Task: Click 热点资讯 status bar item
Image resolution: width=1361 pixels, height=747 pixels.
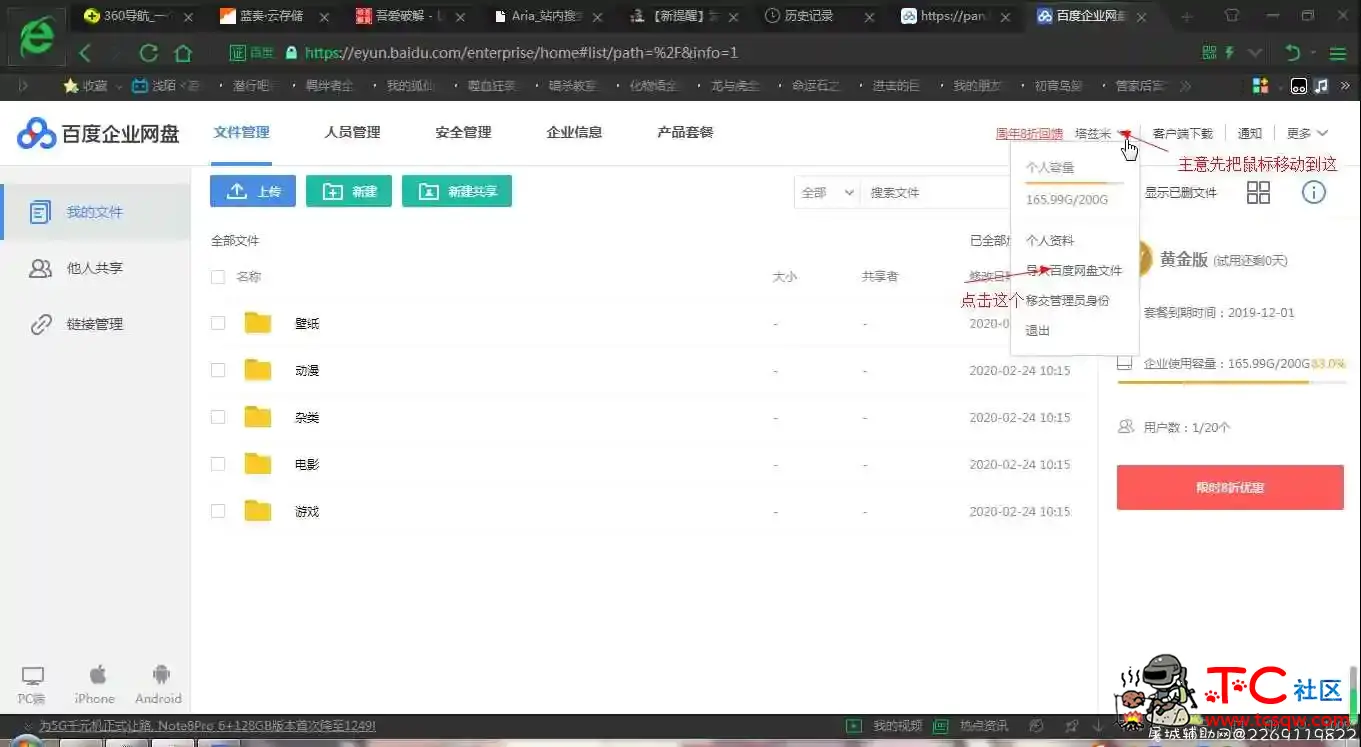Action: click(971, 726)
